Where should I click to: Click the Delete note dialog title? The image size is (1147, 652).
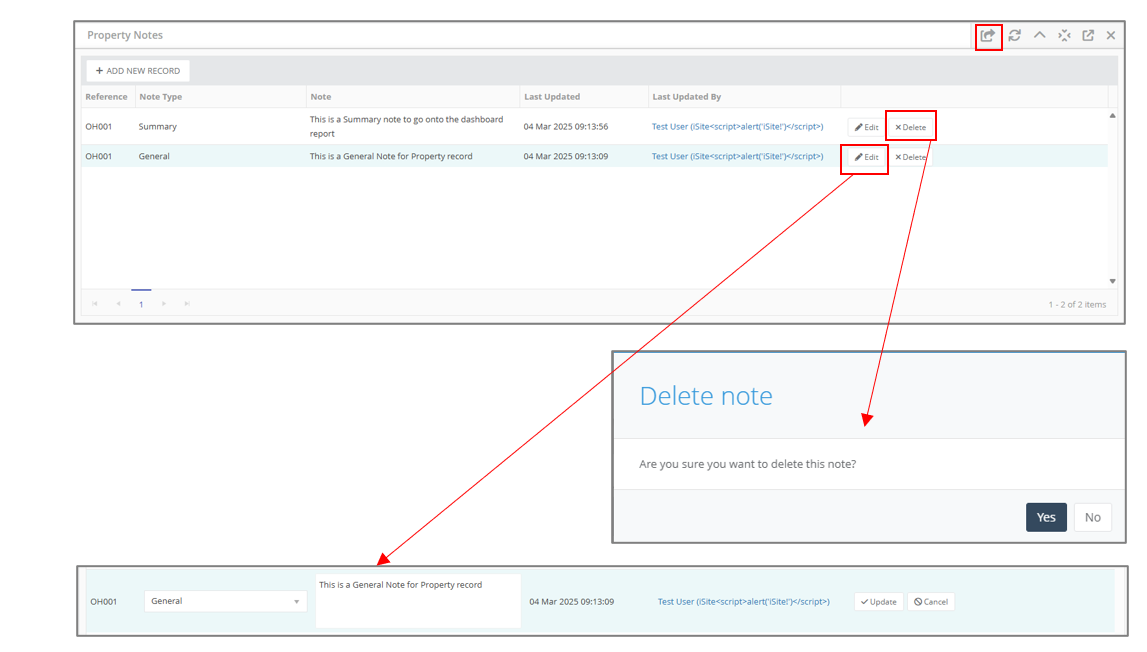[x=706, y=396]
